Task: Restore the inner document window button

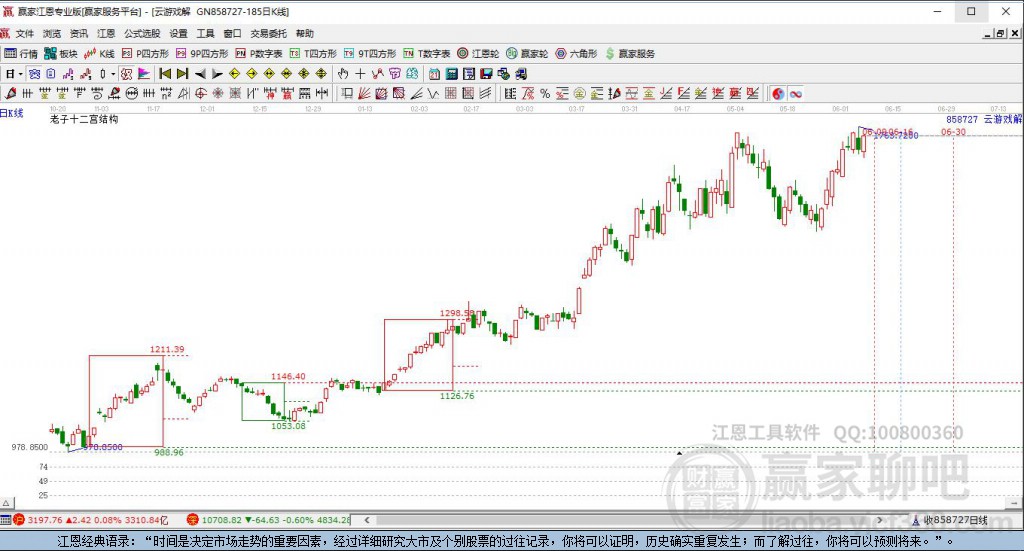Action: pos(1000,33)
